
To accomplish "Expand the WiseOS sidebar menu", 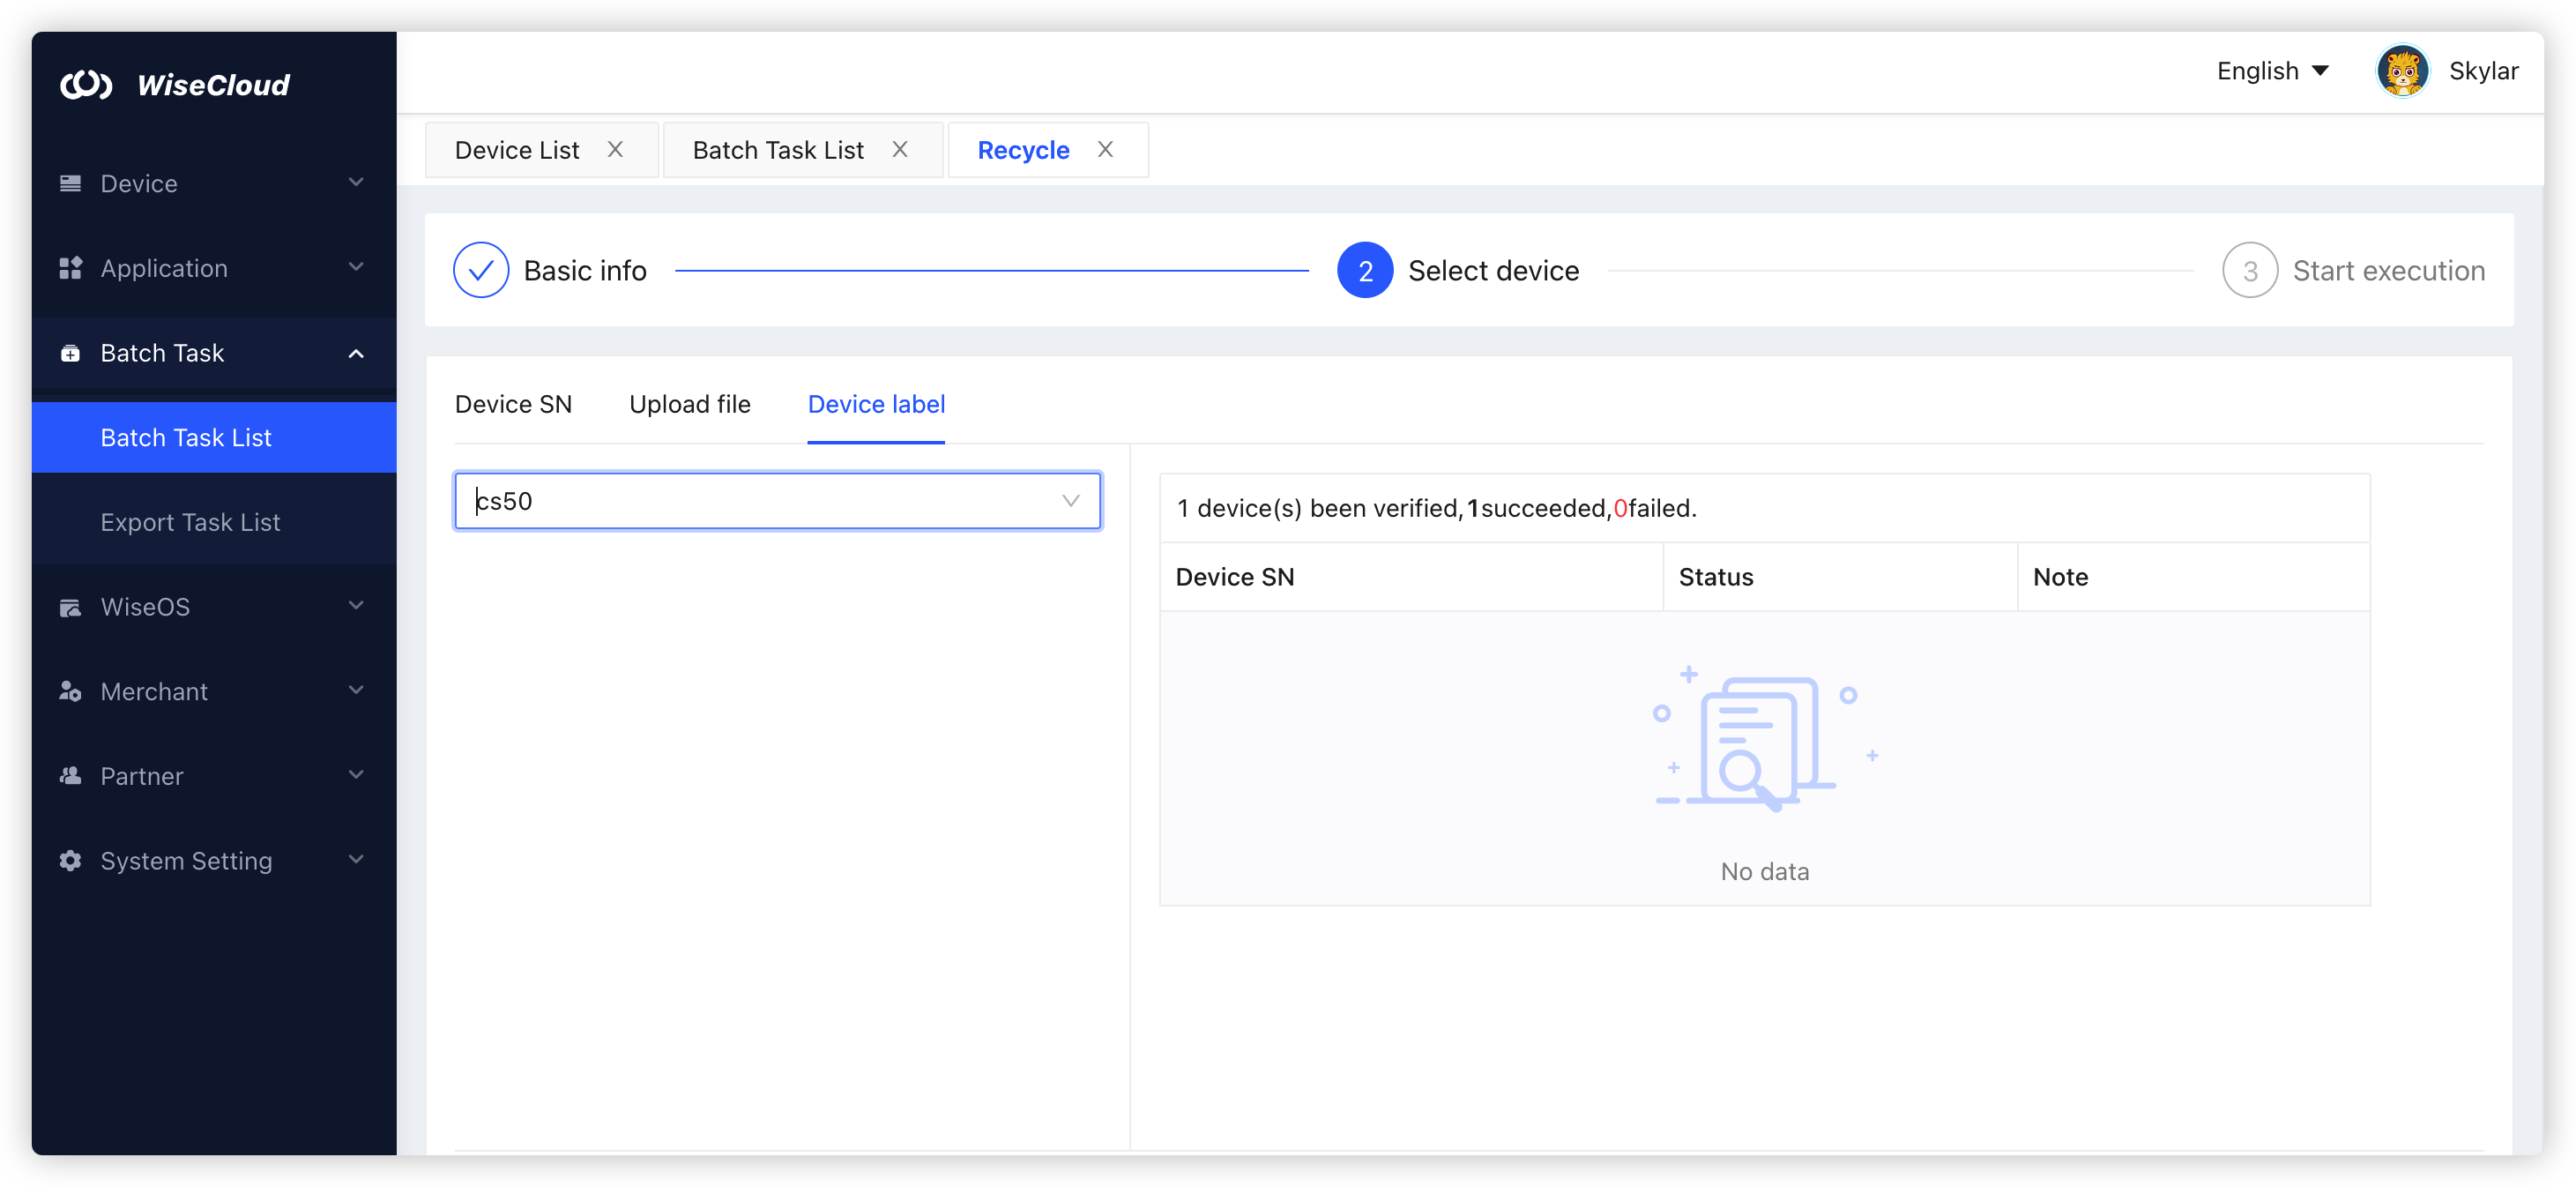I will [x=356, y=606].
